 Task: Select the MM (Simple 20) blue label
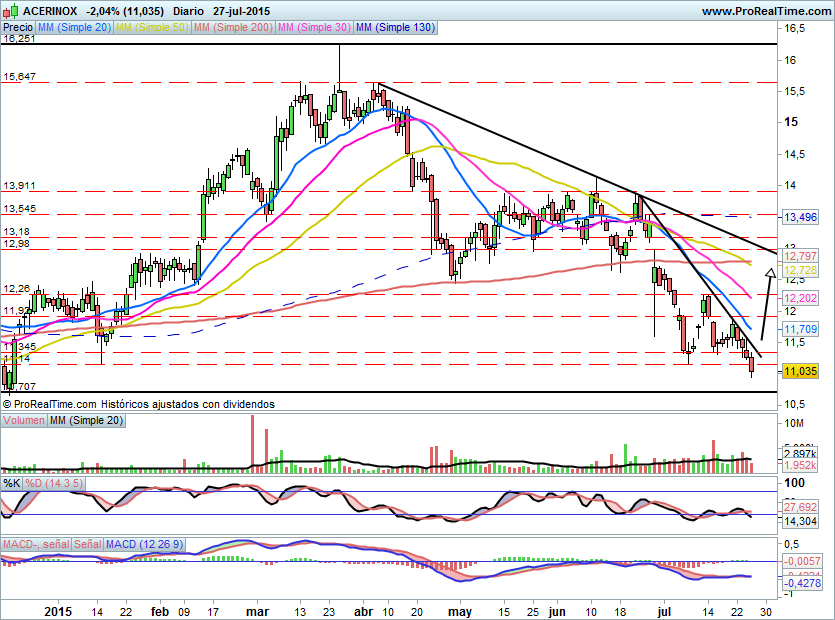point(75,27)
